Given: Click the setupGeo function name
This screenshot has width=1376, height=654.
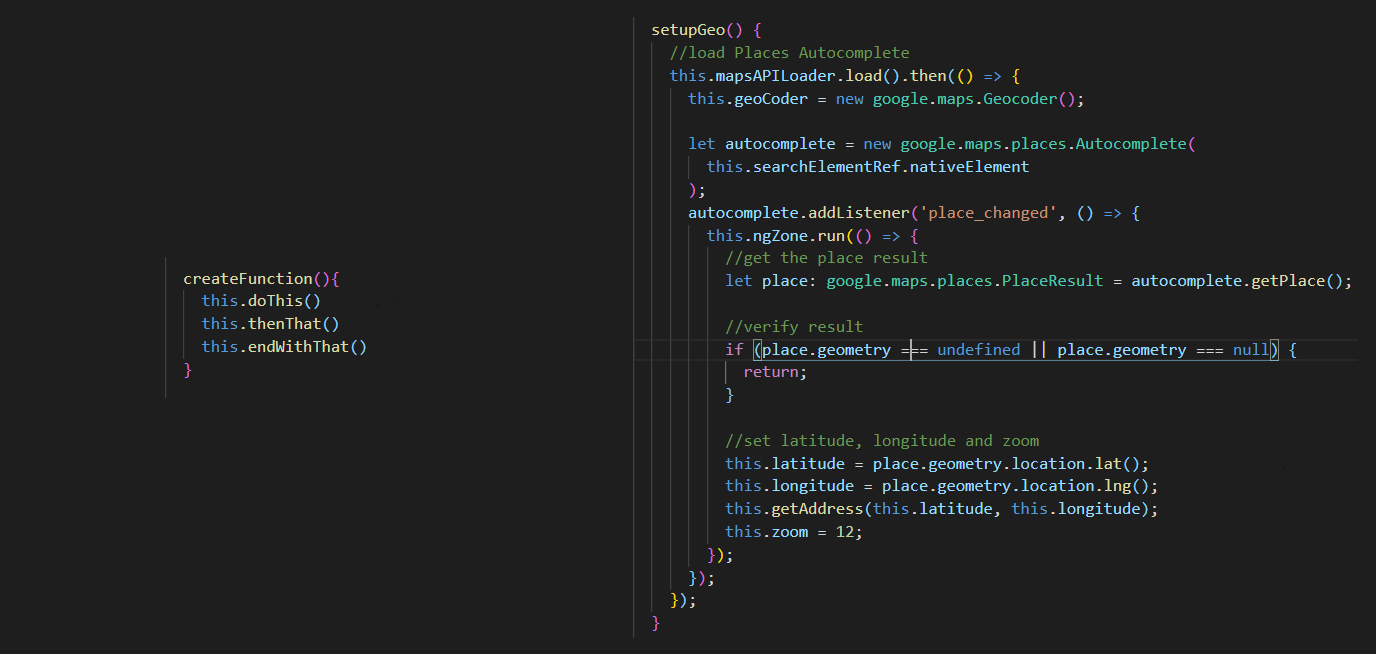Looking at the screenshot, I should click(688, 29).
